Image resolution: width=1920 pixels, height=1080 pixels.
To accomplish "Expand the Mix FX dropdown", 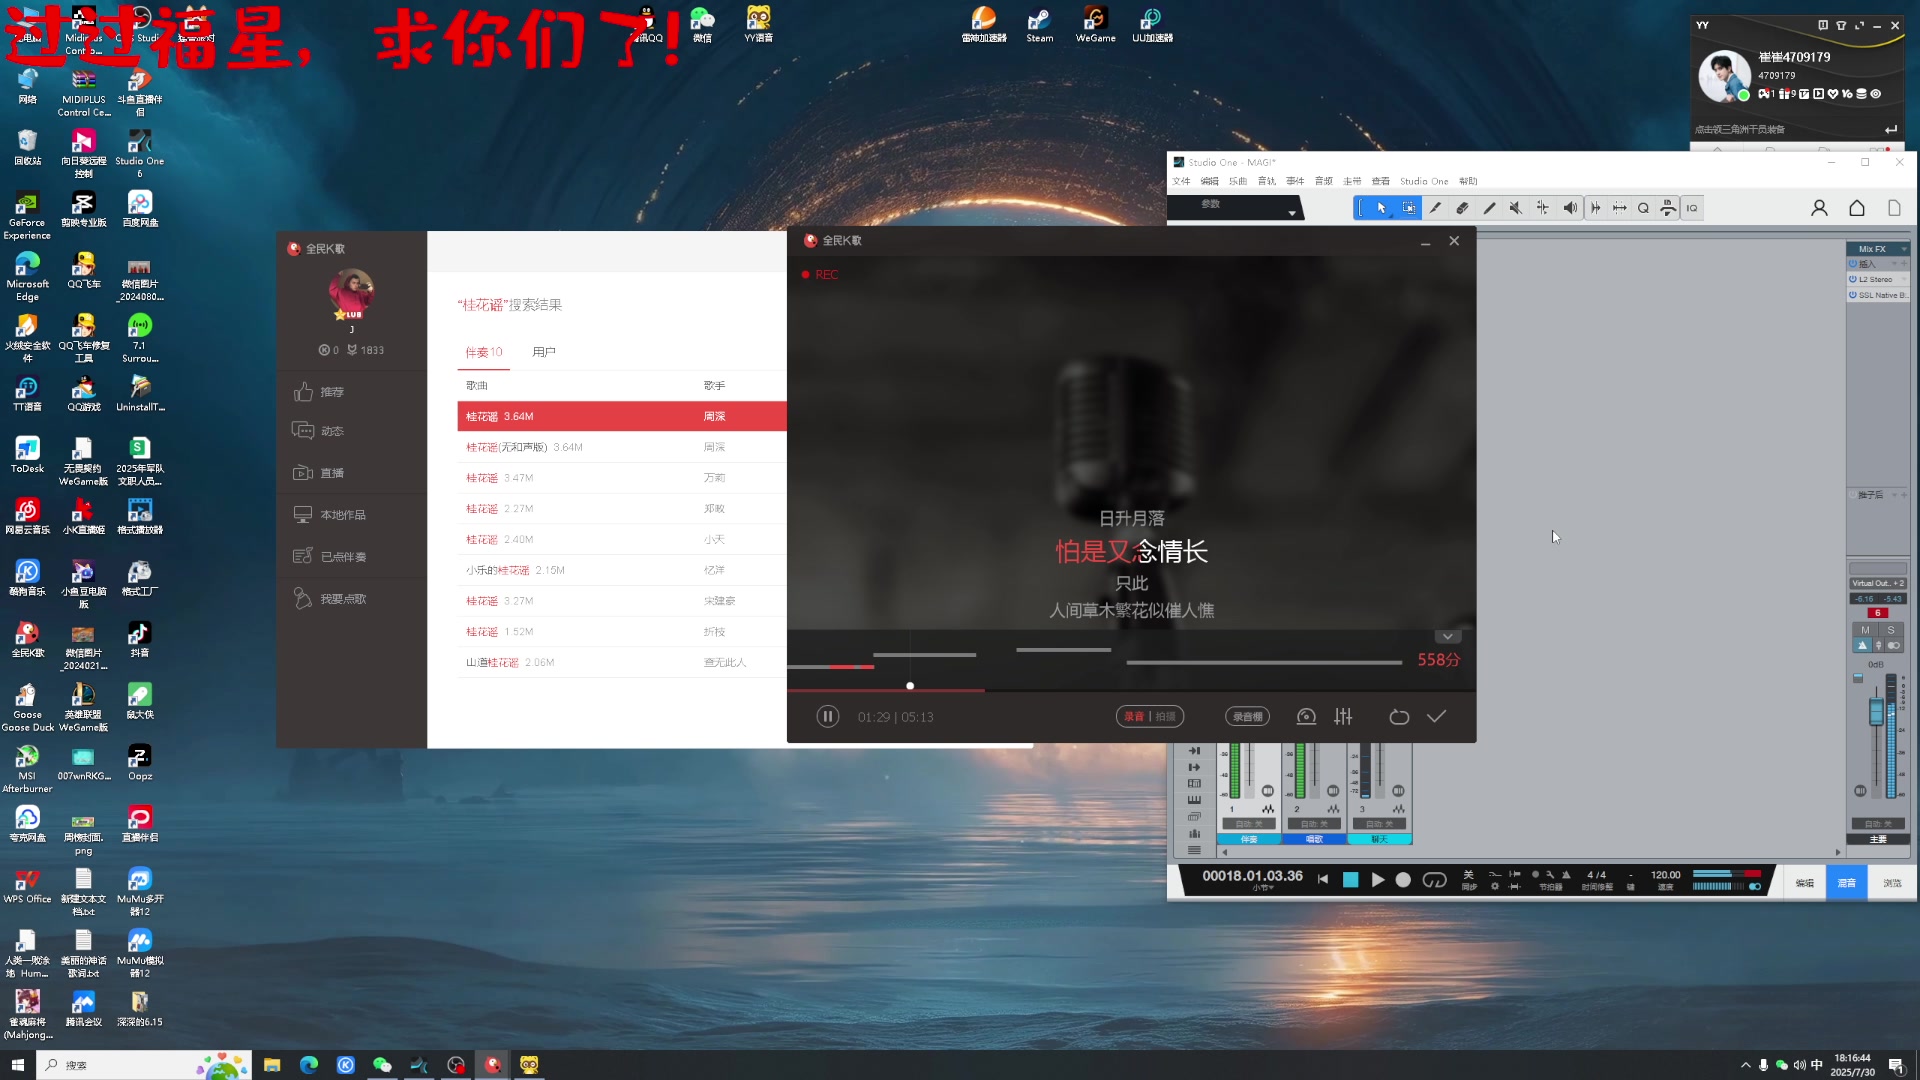I will (x=1904, y=249).
